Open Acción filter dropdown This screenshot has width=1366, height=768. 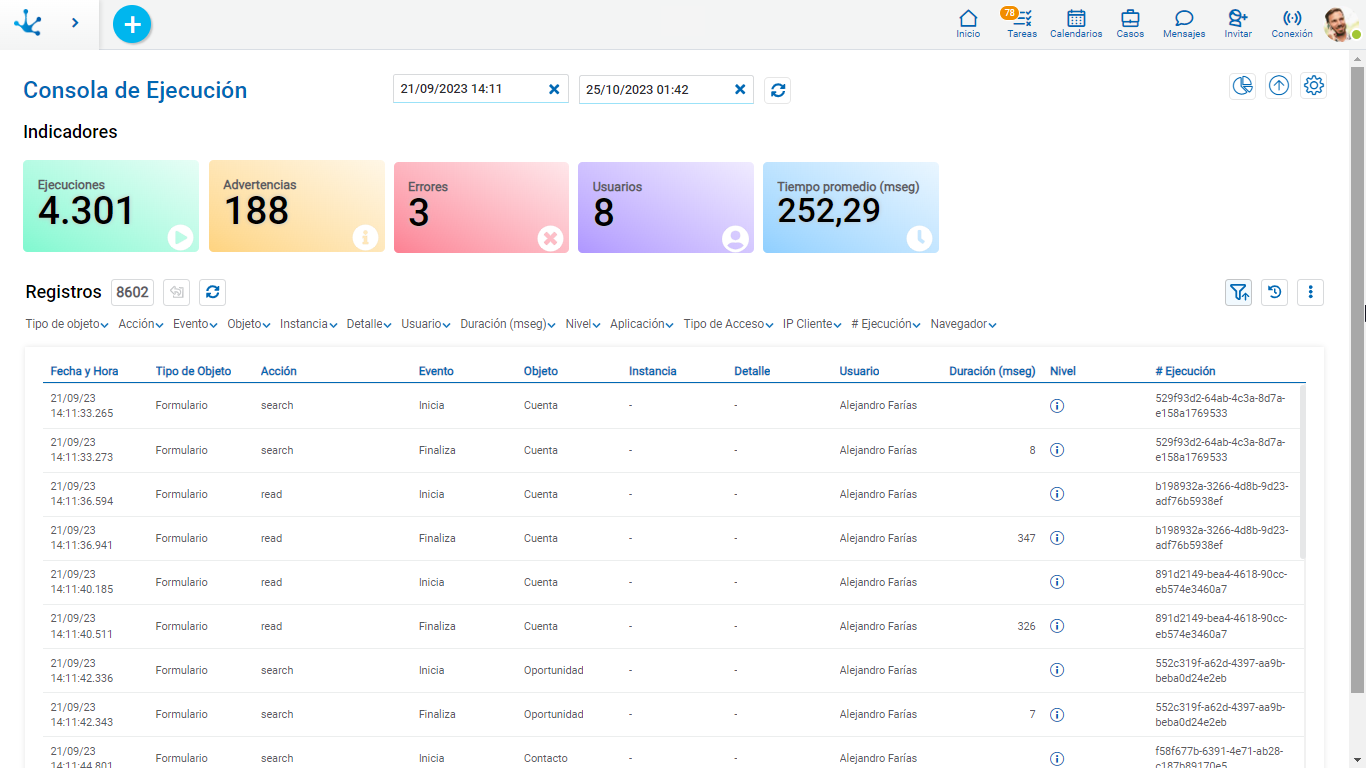click(x=141, y=324)
